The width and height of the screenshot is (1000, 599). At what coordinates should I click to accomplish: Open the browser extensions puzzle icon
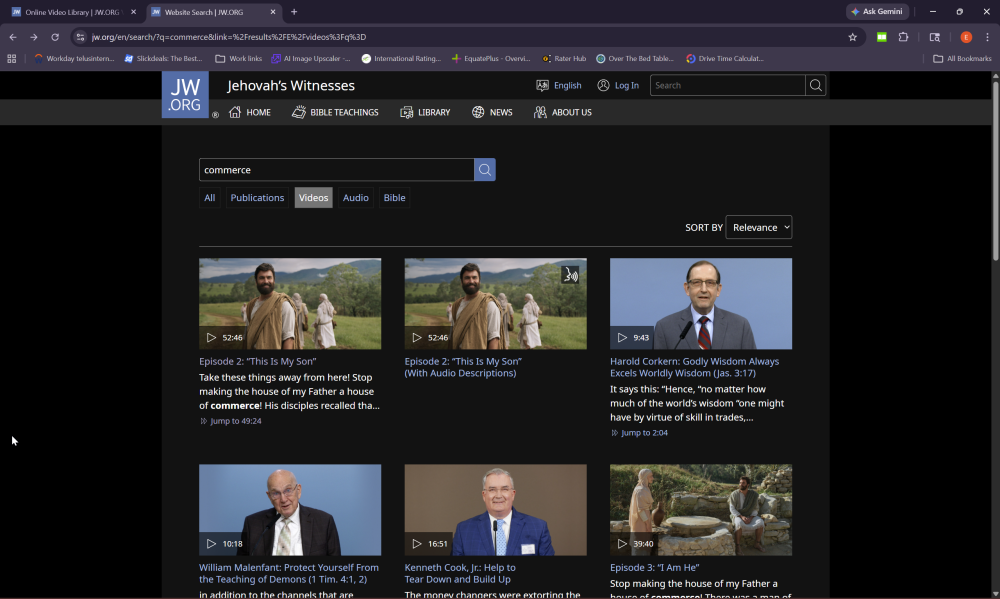903,37
